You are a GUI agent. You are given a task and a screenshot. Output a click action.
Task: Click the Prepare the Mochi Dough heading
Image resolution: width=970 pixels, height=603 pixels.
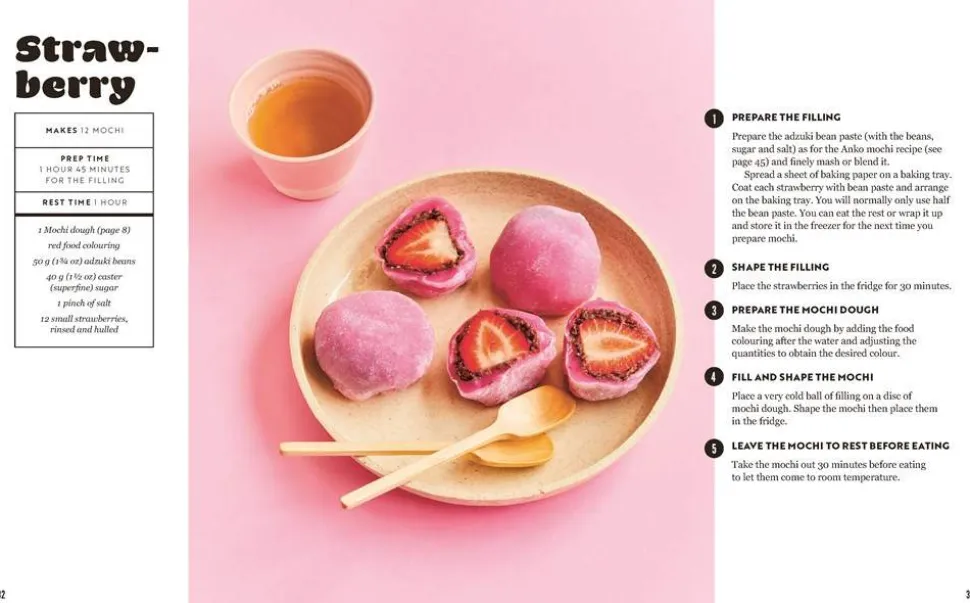coord(805,309)
